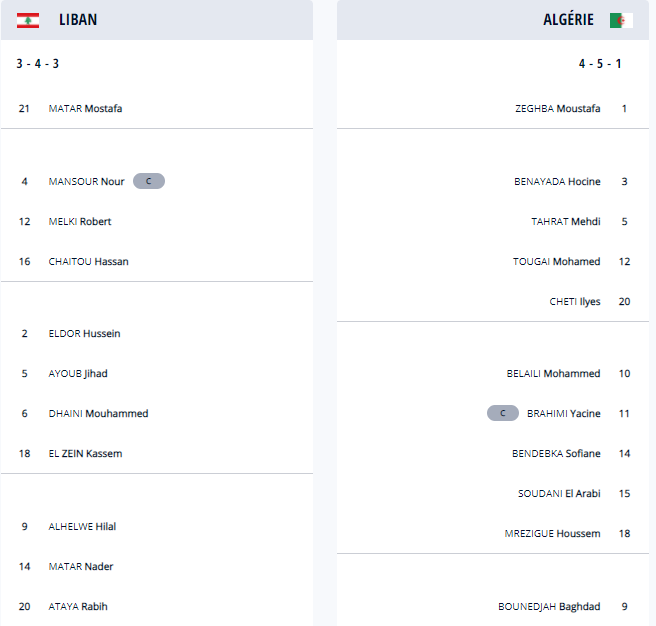Open player BENAYADA Hocine
This screenshot has width=656, height=626.
tap(557, 181)
